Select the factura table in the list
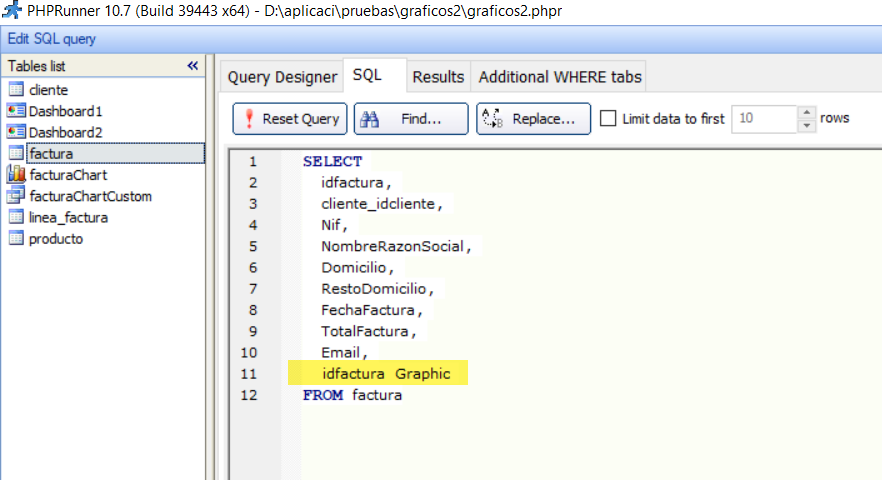The height and width of the screenshot is (480, 882). tap(51, 154)
